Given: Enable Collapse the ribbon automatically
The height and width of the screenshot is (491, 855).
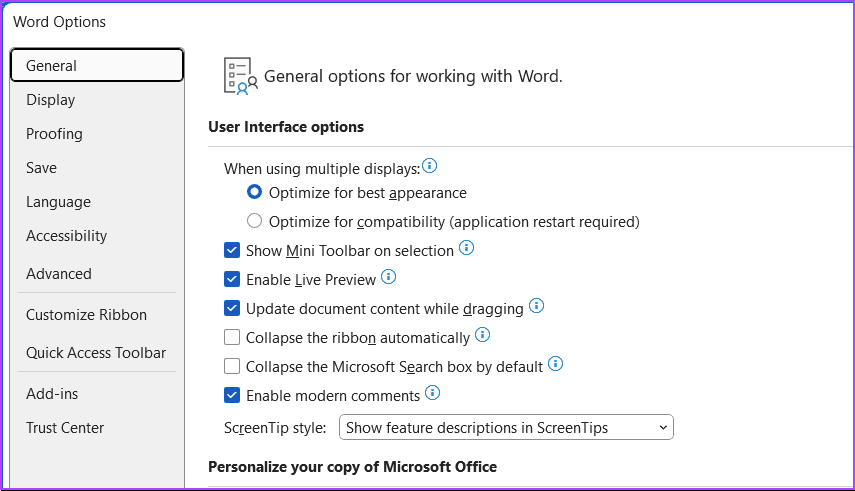Looking at the screenshot, I should click(x=232, y=338).
